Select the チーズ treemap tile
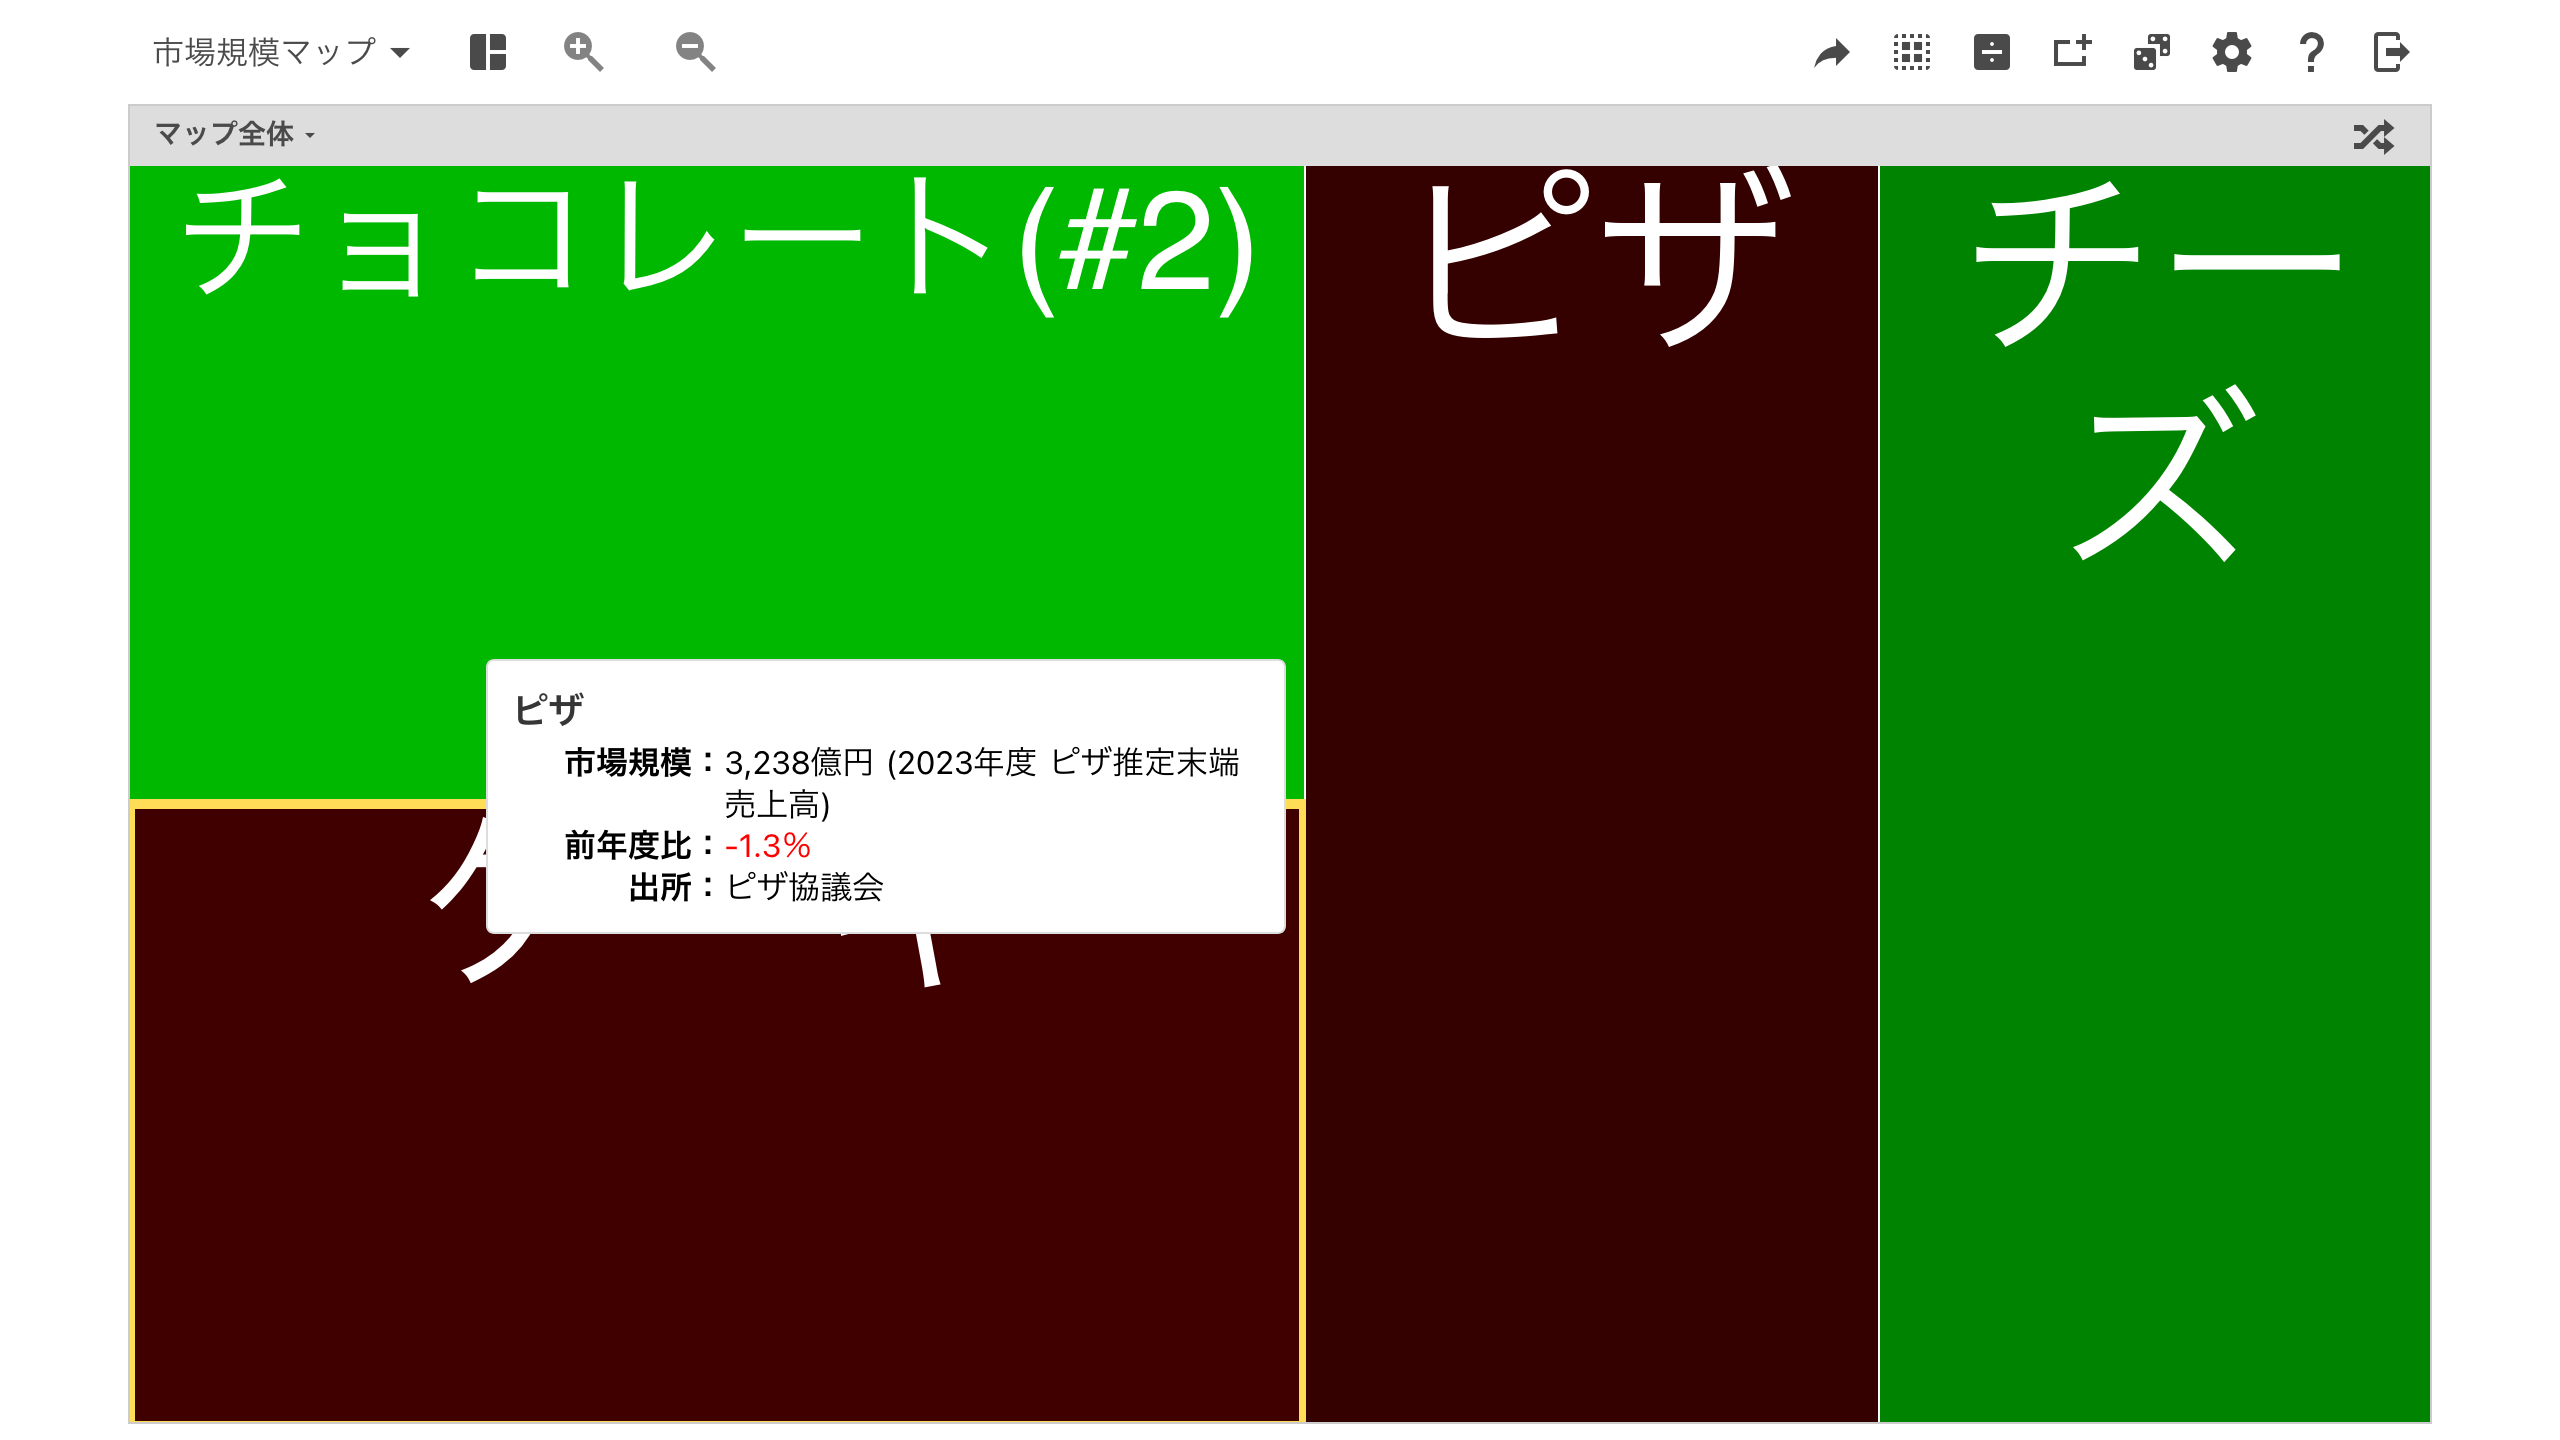 pos(2155,793)
